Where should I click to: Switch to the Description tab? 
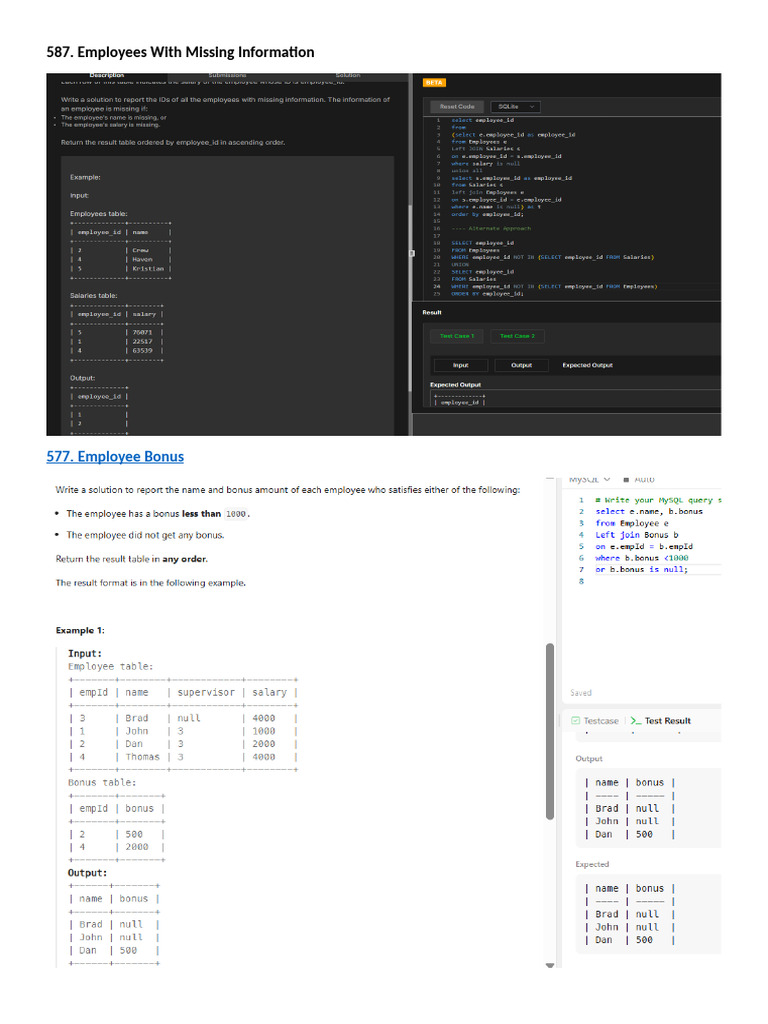pos(106,76)
